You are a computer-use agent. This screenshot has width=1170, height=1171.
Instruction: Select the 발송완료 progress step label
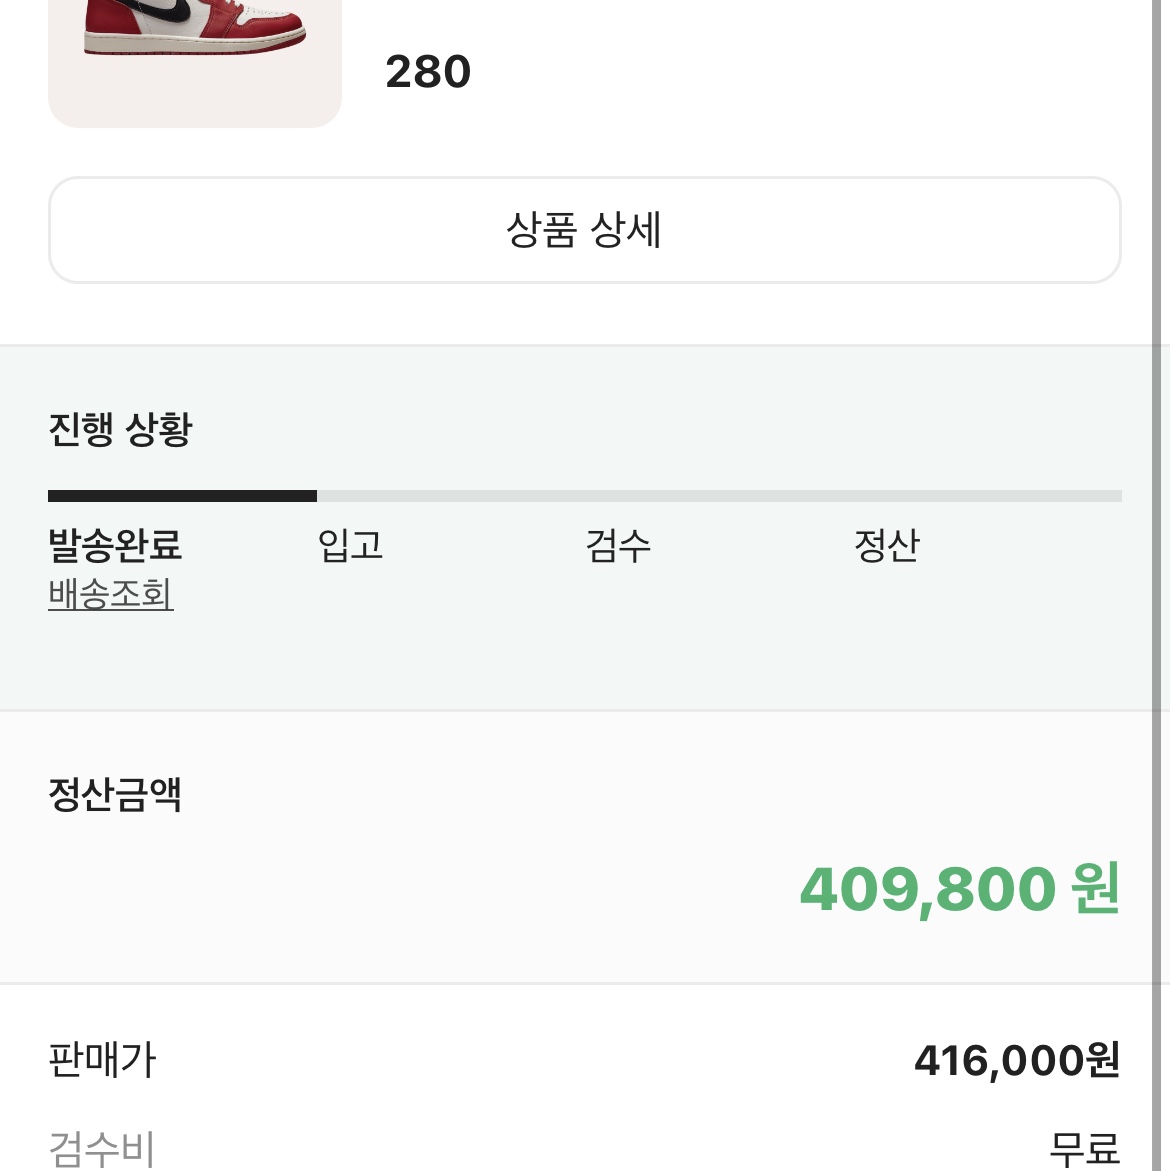tap(114, 544)
